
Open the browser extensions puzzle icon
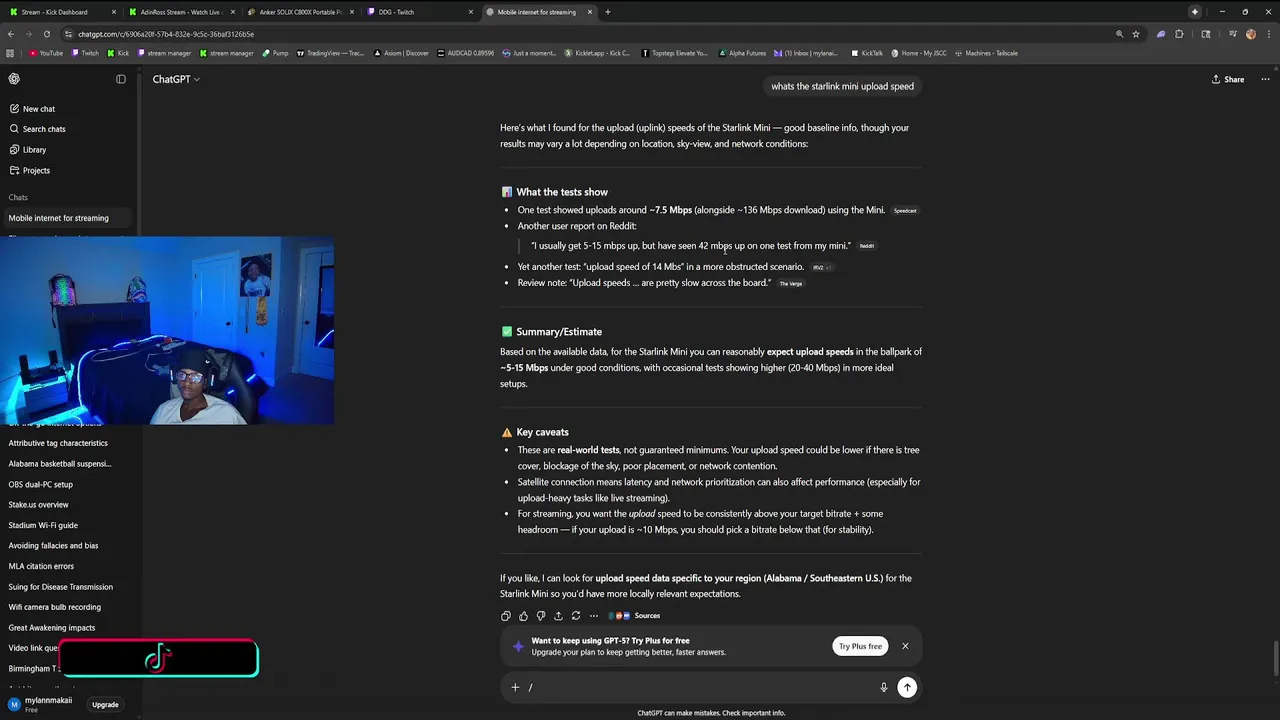tap(1180, 34)
